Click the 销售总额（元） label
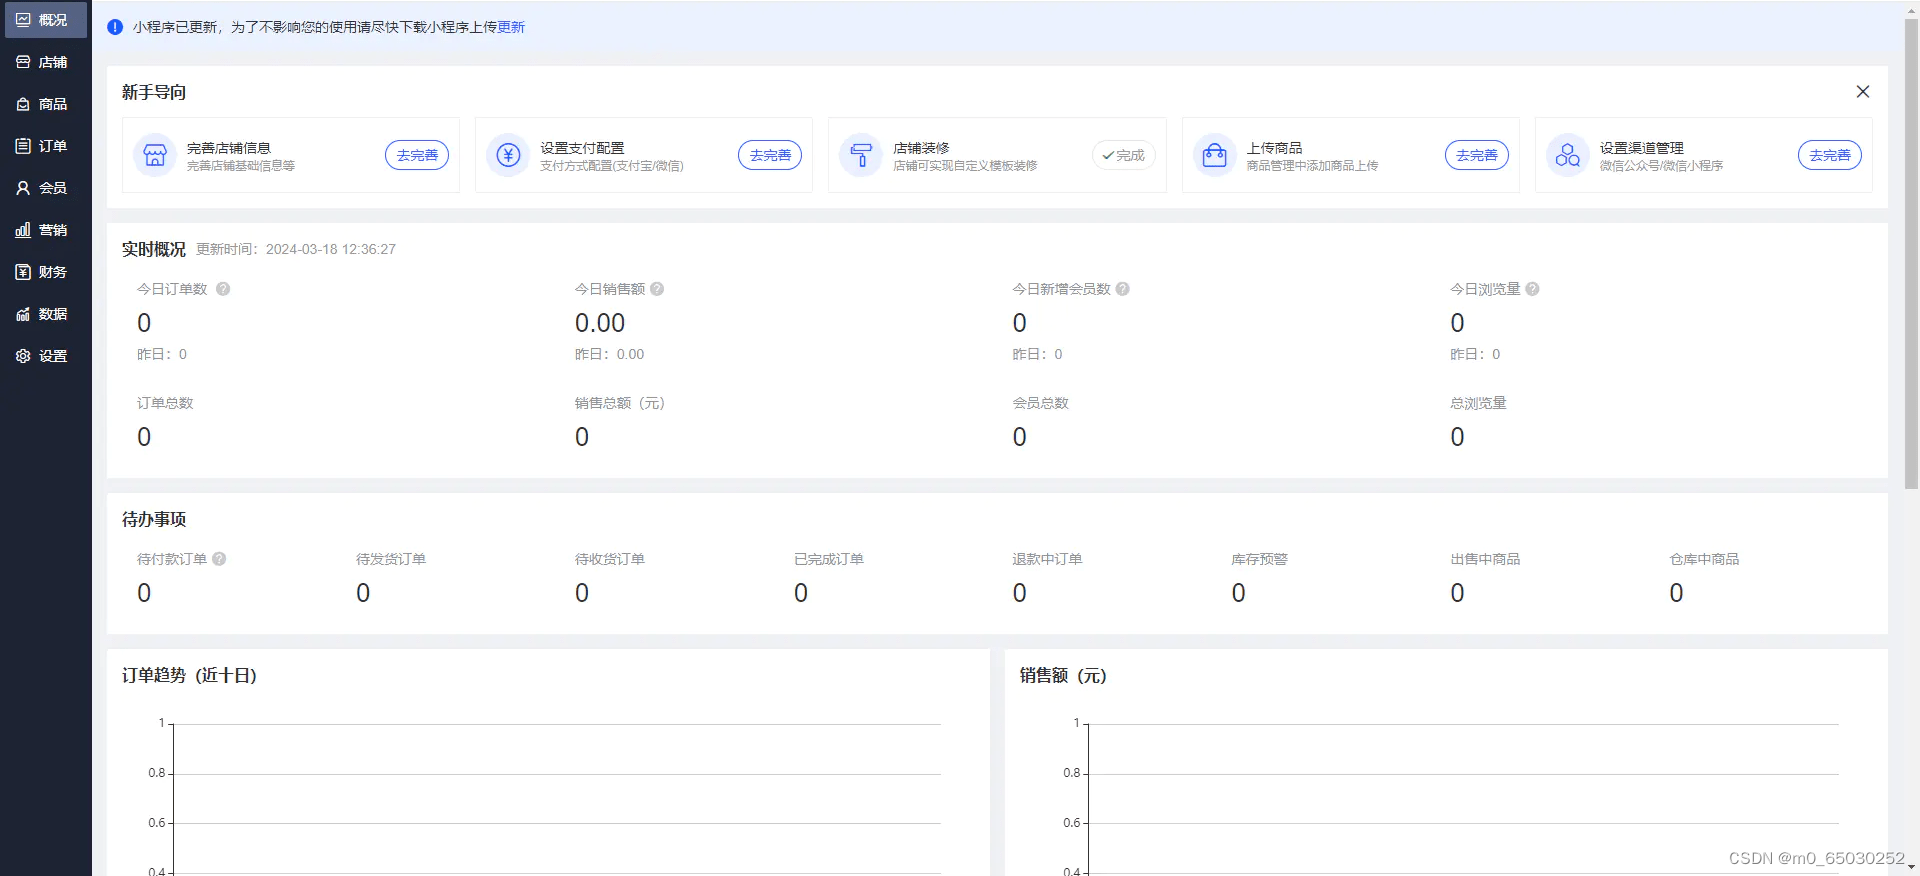Viewport: 1920px width, 876px height. point(620,403)
